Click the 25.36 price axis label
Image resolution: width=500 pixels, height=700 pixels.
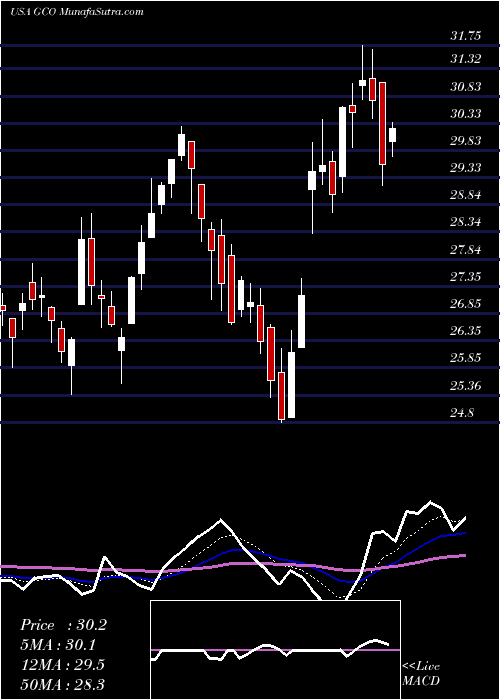pos(466,385)
